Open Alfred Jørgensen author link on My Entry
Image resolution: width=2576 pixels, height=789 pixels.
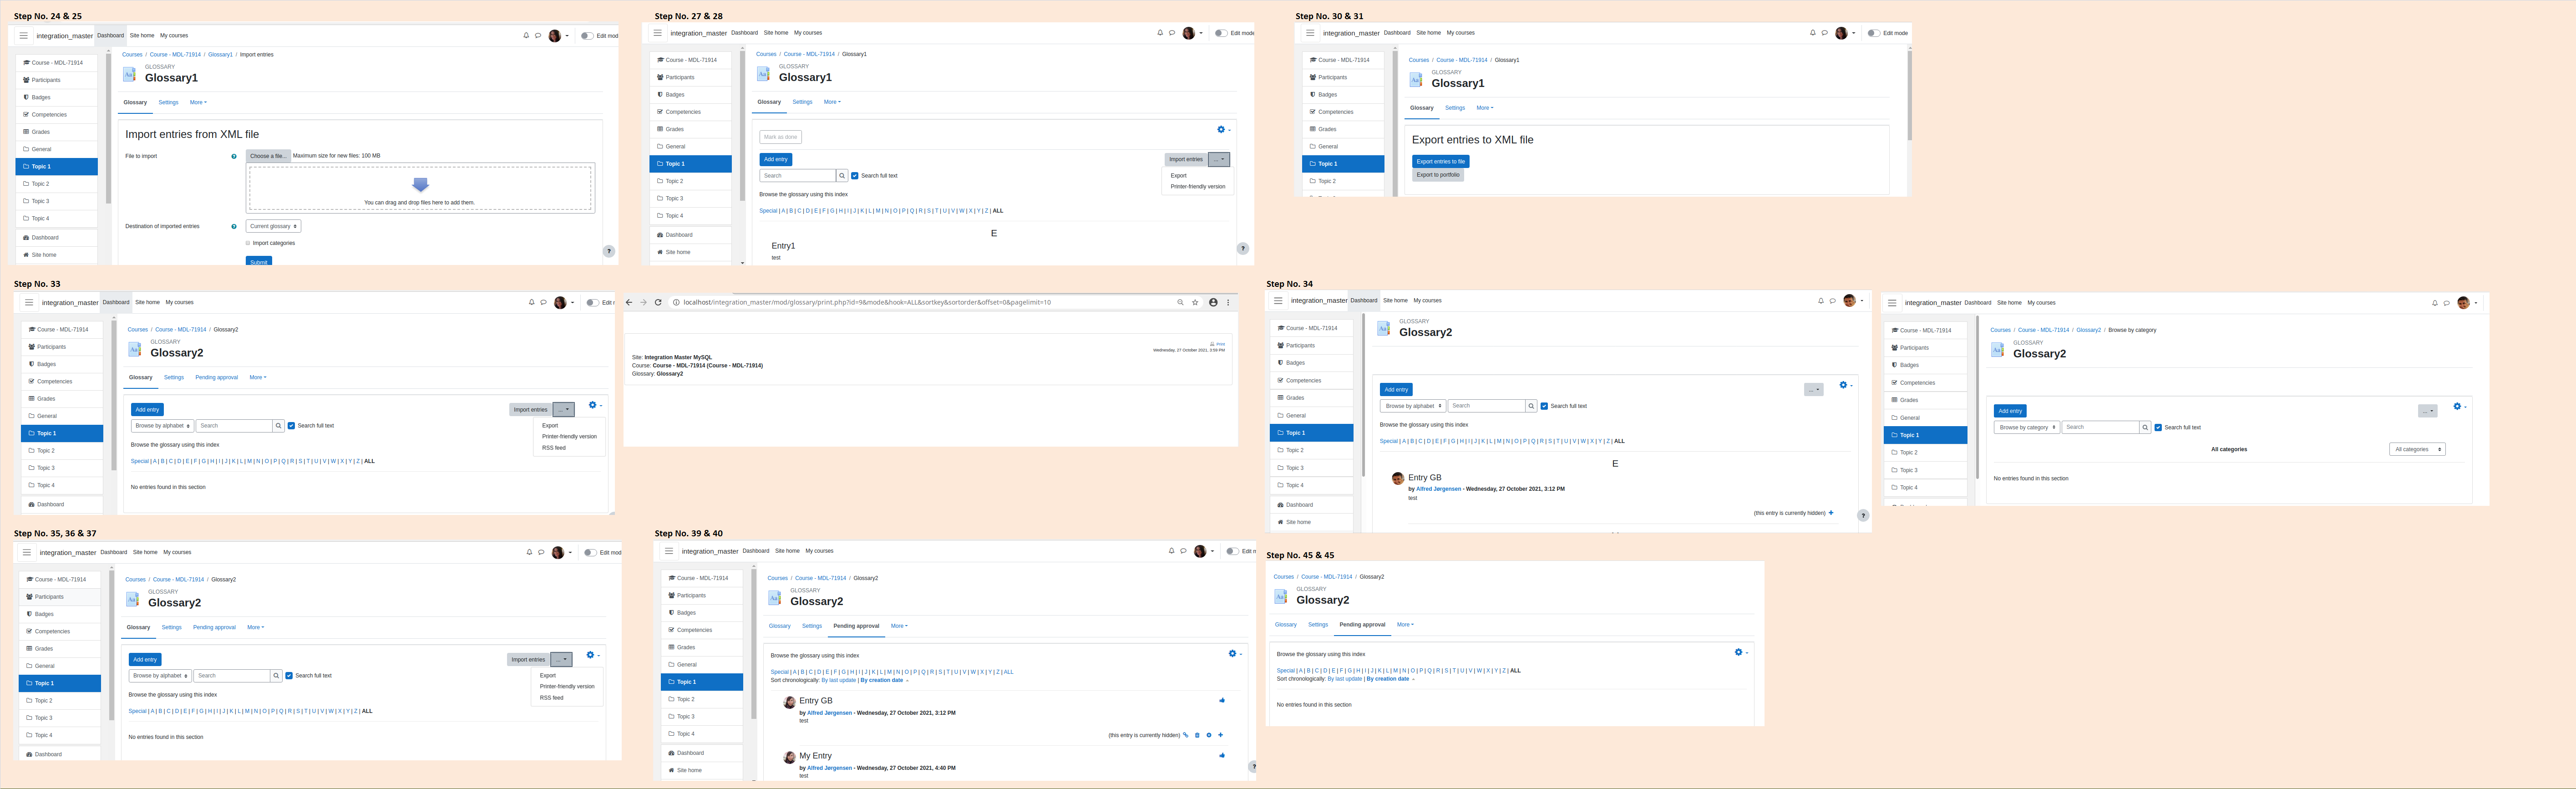tap(830, 768)
